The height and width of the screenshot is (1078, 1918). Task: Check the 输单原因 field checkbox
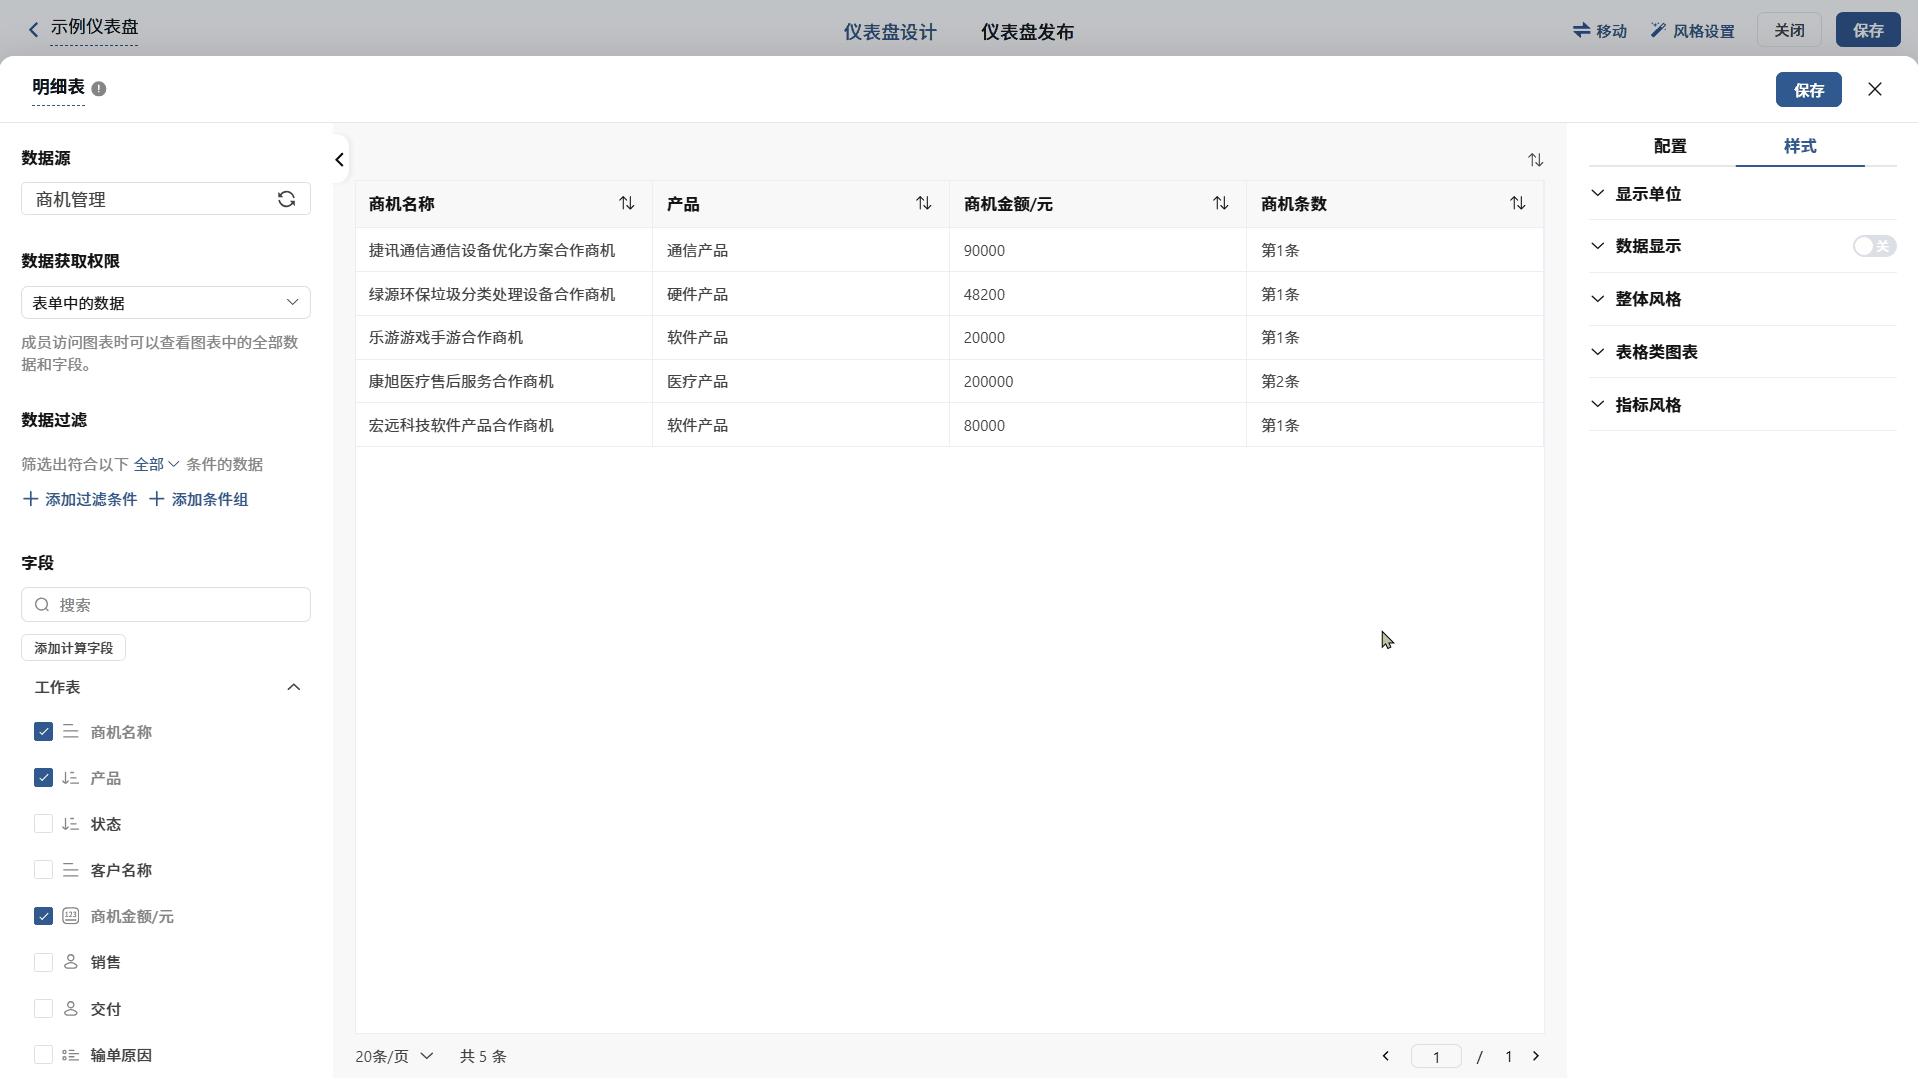[43, 1055]
